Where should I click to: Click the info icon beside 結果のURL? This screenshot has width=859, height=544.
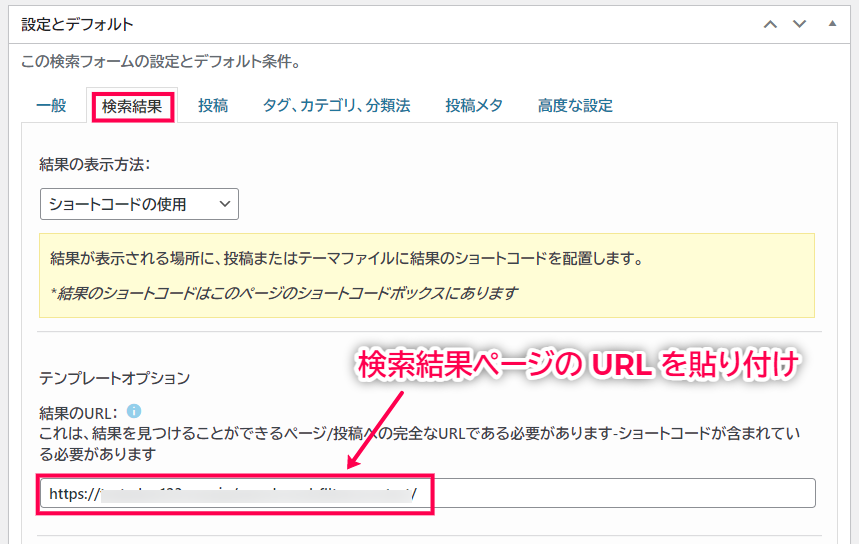tap(134, 411)
